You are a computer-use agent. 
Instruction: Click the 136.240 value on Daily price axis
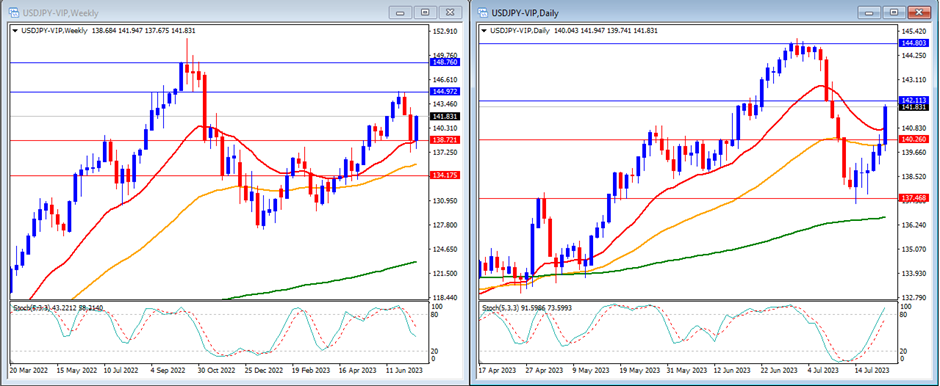914,225
